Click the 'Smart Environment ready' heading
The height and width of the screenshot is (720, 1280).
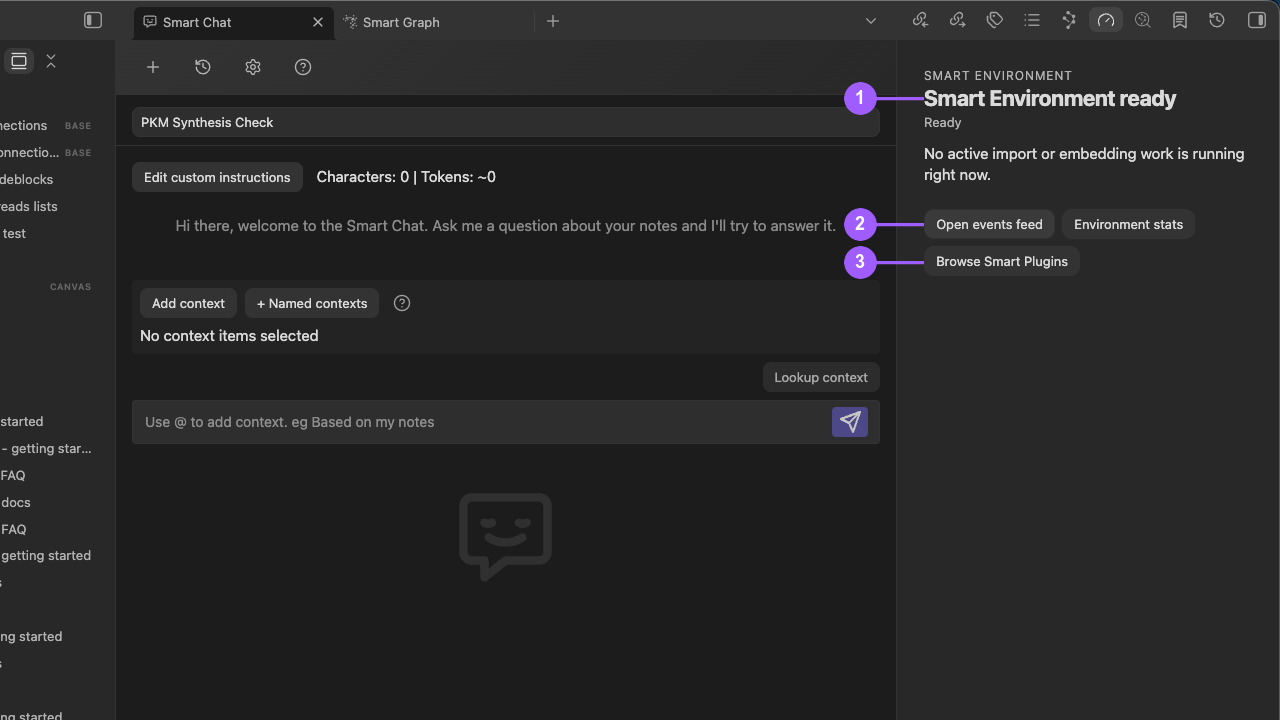click(1050, 98)
